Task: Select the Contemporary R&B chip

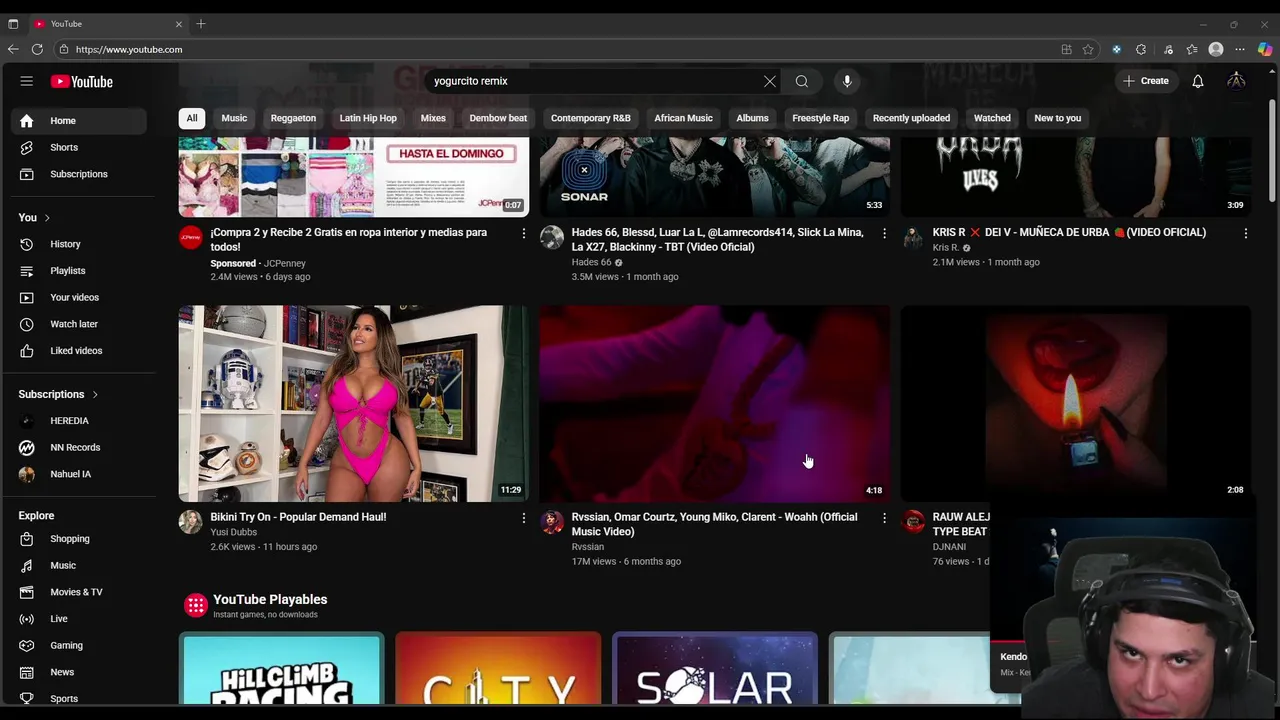Action: pos(591,118)
